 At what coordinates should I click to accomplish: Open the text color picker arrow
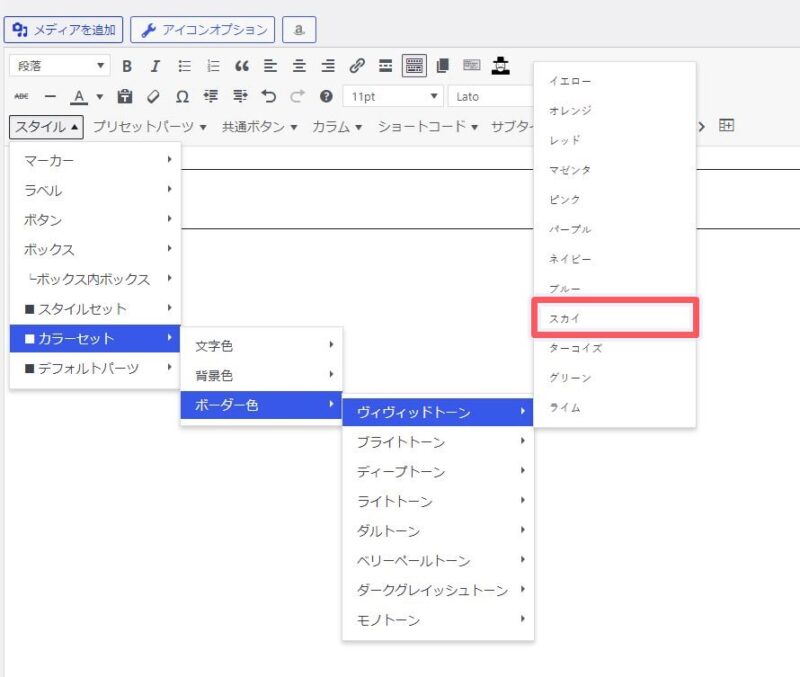pos(99,96)
